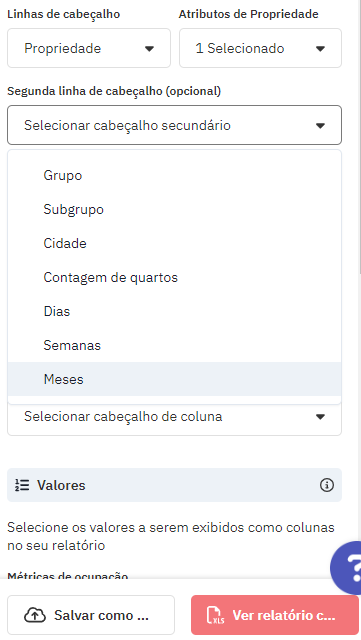Open the Atributos de Propriedade 1 Selecionado dropdown
The image size is (361, 640).
[x=260, y=48]
